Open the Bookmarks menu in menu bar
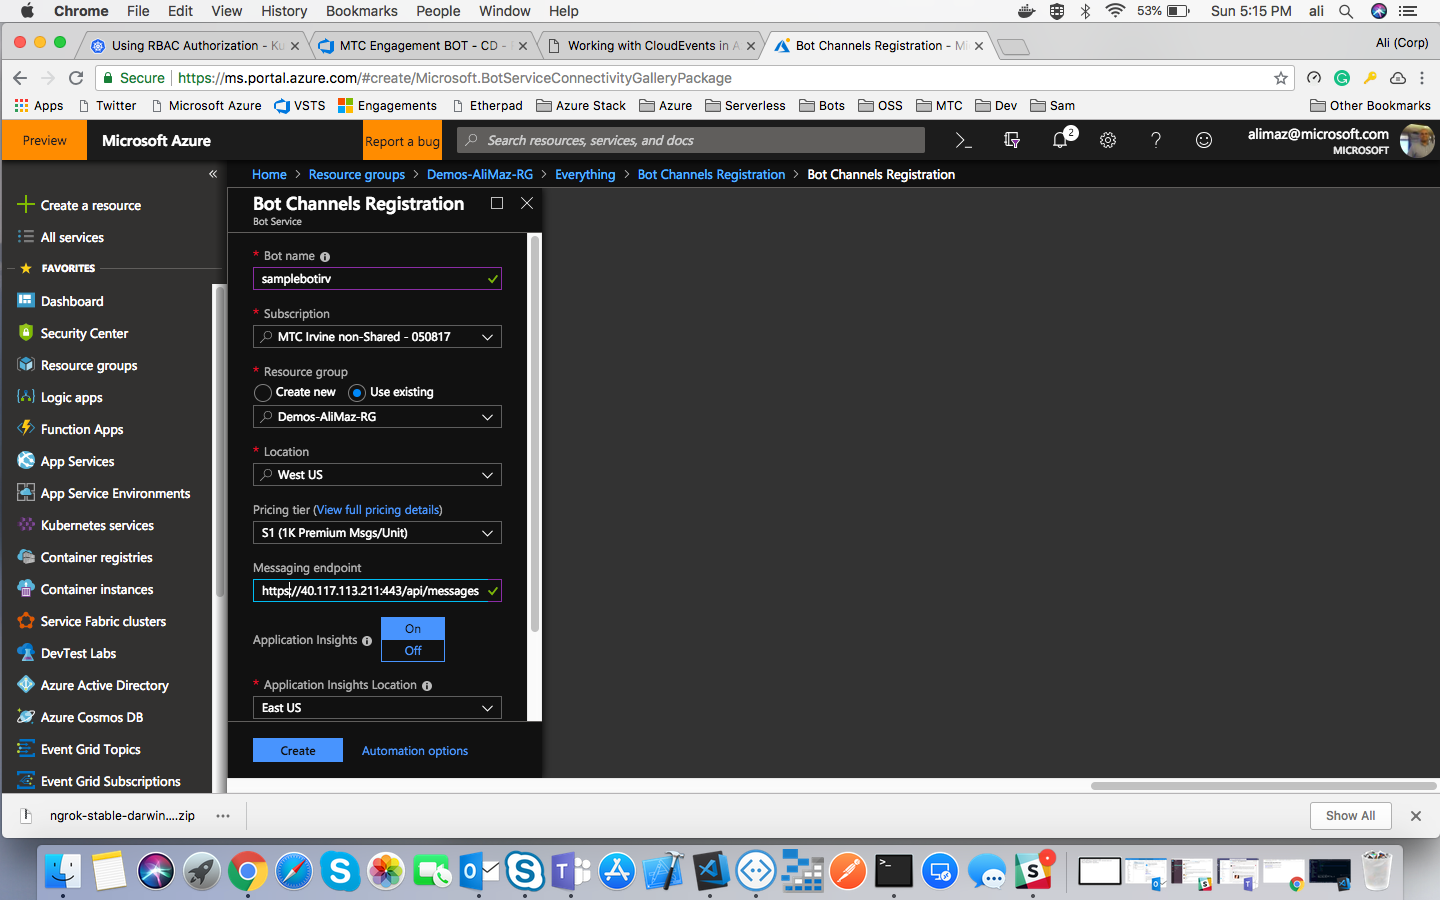Image resolution: width=1440 pixels, height=900 pixels. 361,11
